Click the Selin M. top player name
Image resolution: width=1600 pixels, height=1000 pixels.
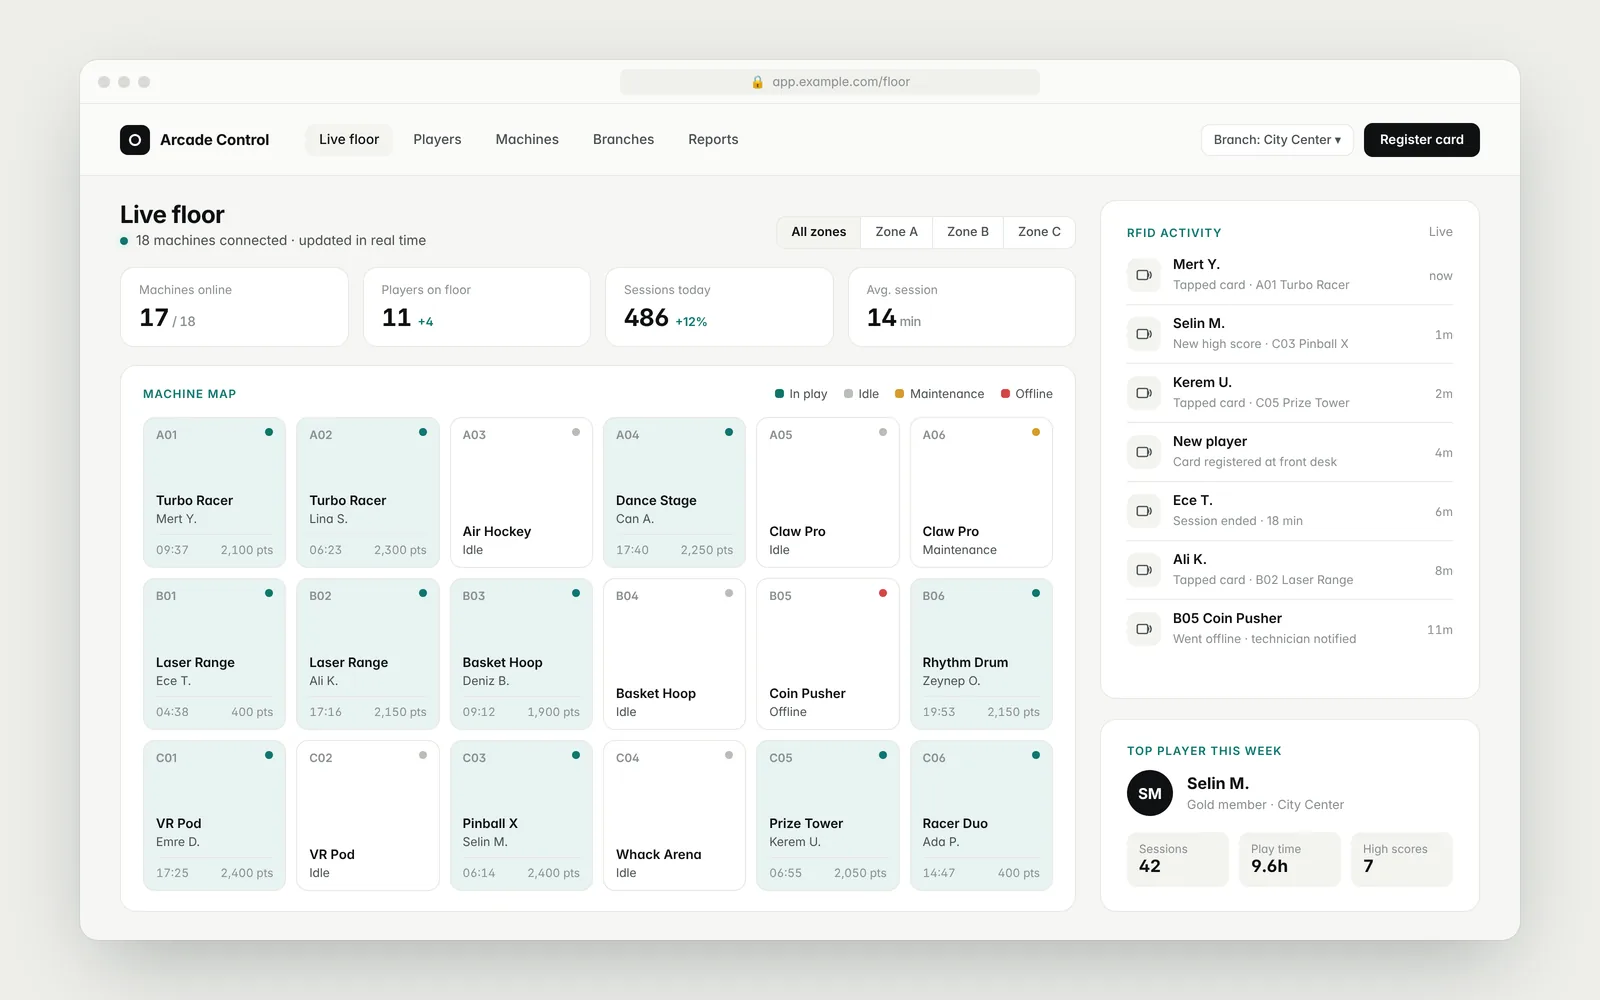(1218, 784)
